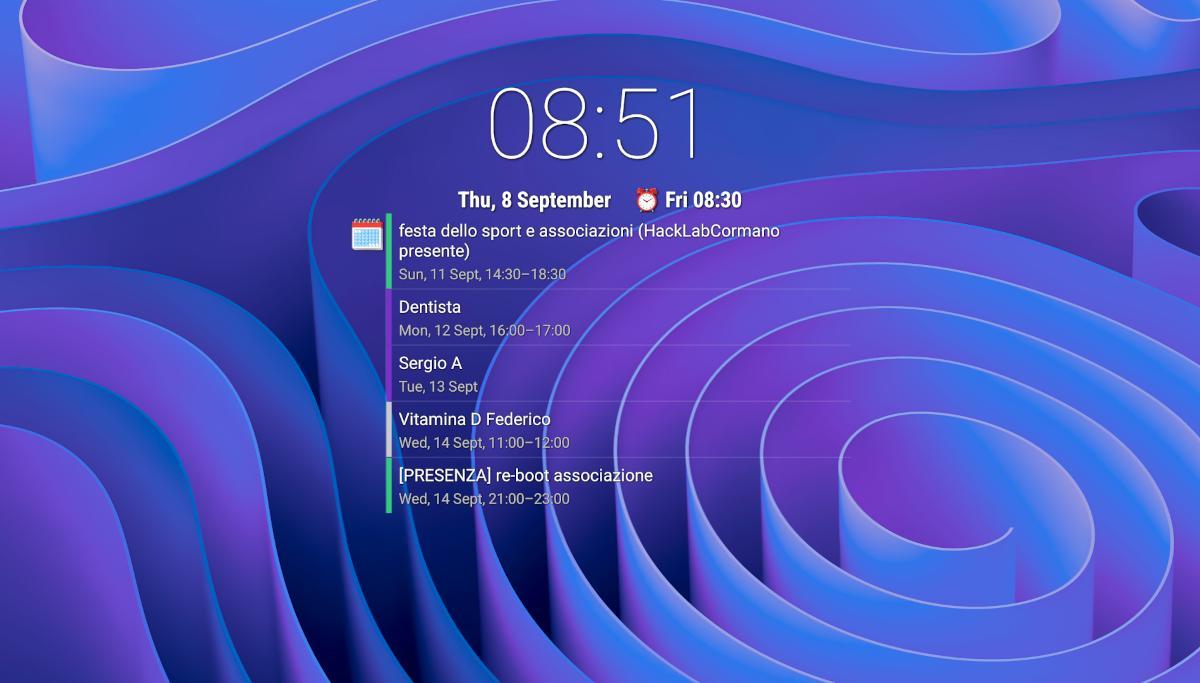Open the calendar icon beside the events
This screenshot has height=683, width=1200.
[x=367, y=234]
